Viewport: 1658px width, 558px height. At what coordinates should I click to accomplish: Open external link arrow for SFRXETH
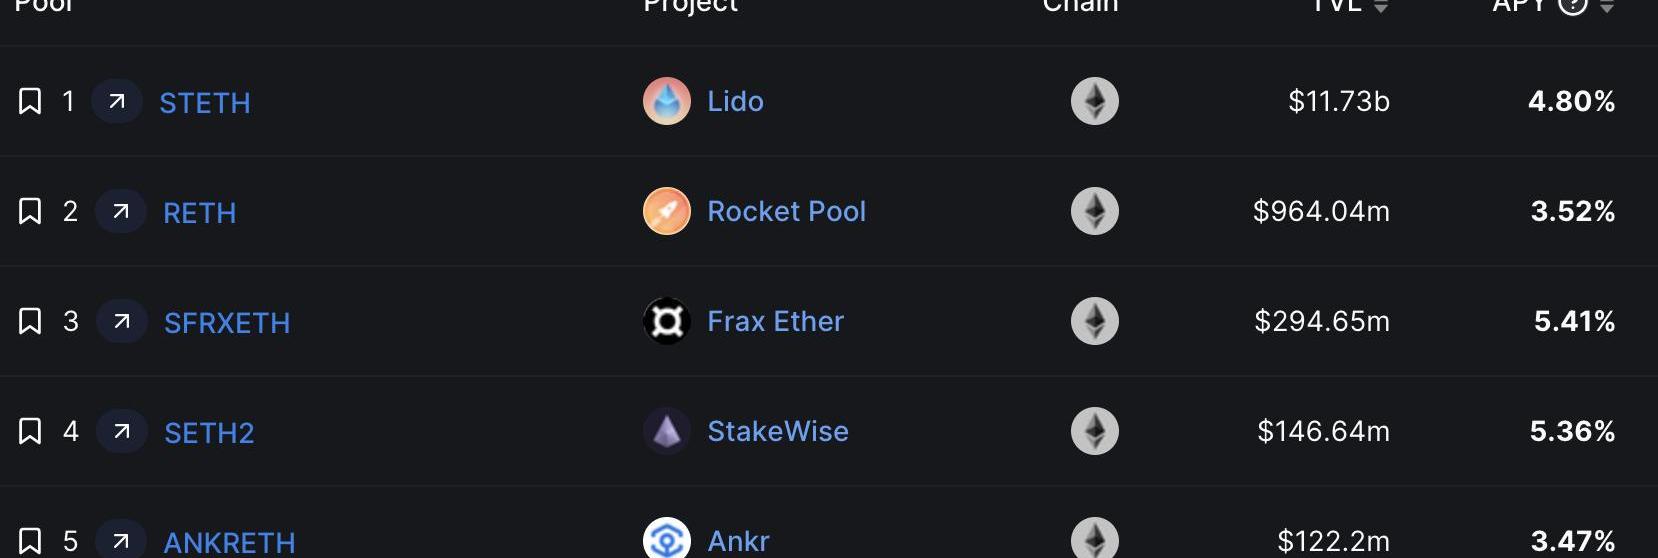pyautogui.click(x=122, y=321)
